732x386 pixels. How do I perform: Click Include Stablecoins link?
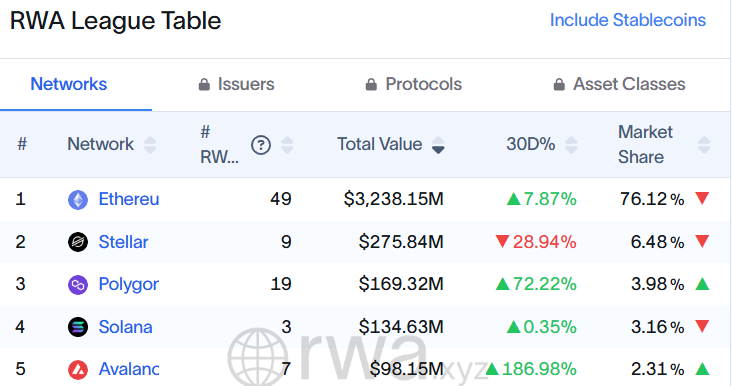[x=627, y=20]
